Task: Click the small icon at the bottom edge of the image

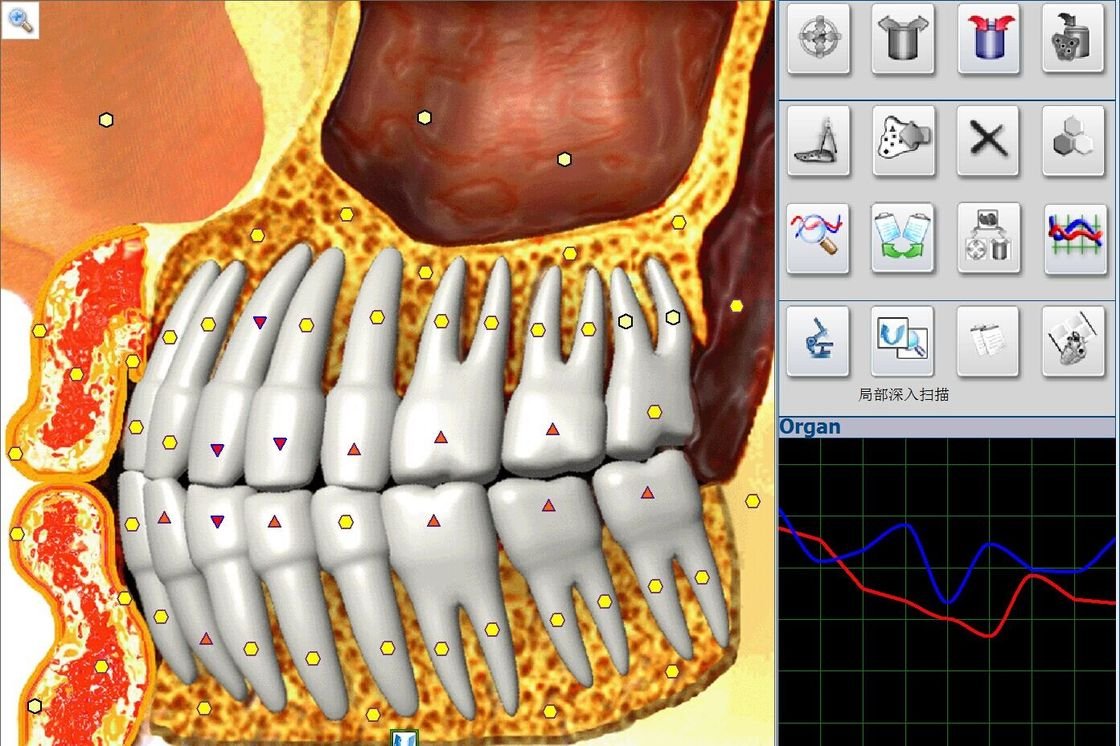Action: 404,738
